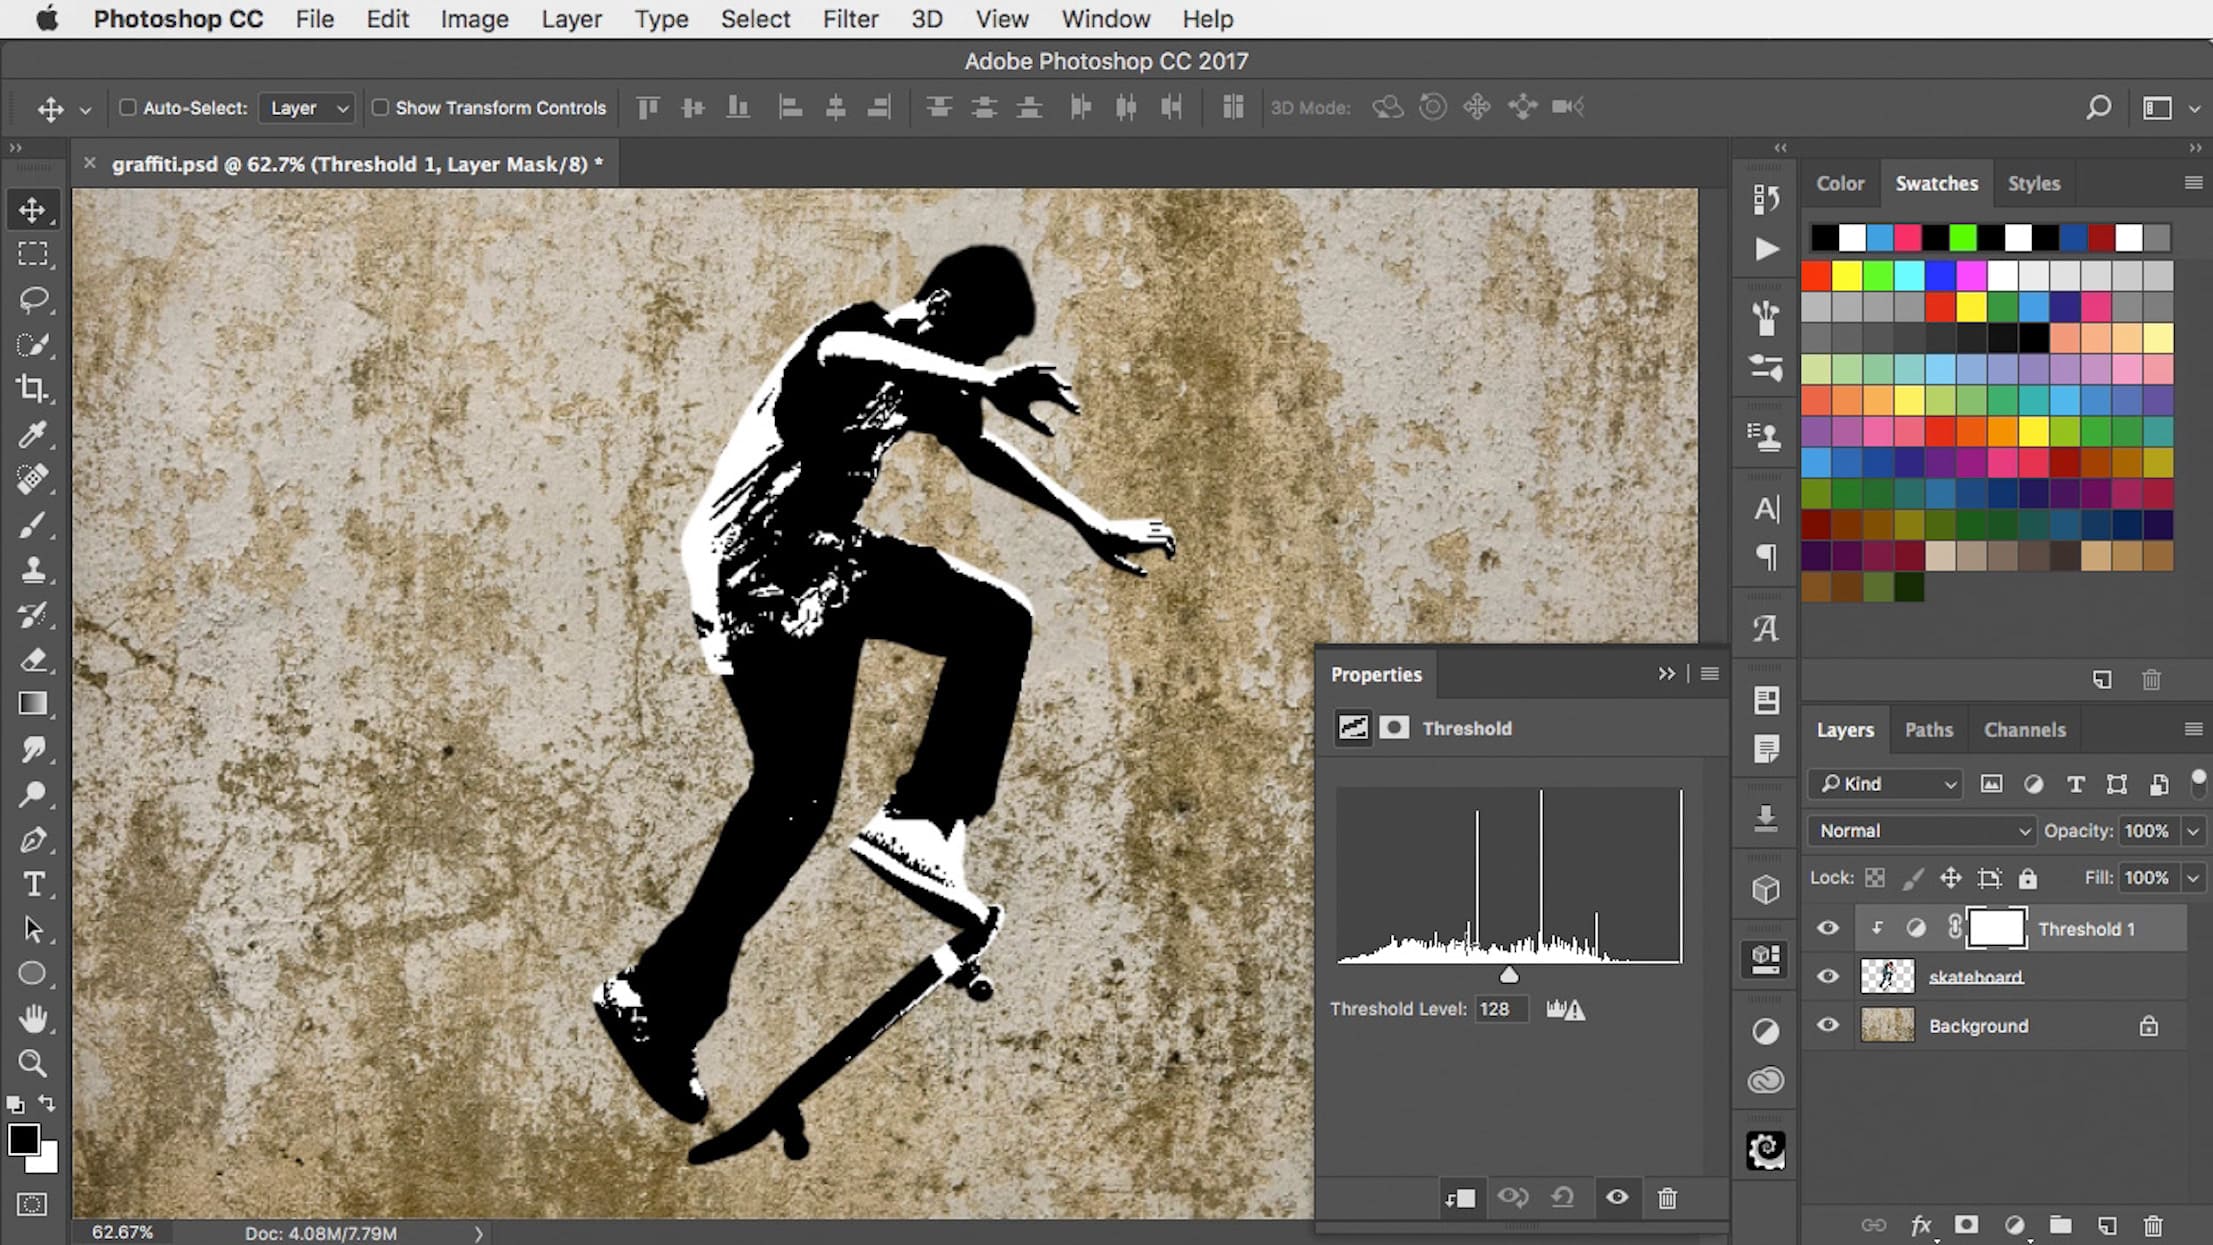Image resolution: width=2213 pixels, height=1245 pixels.
Task: Select the red swatch in Swatches panel
Action: click(x=1815, y=273)
